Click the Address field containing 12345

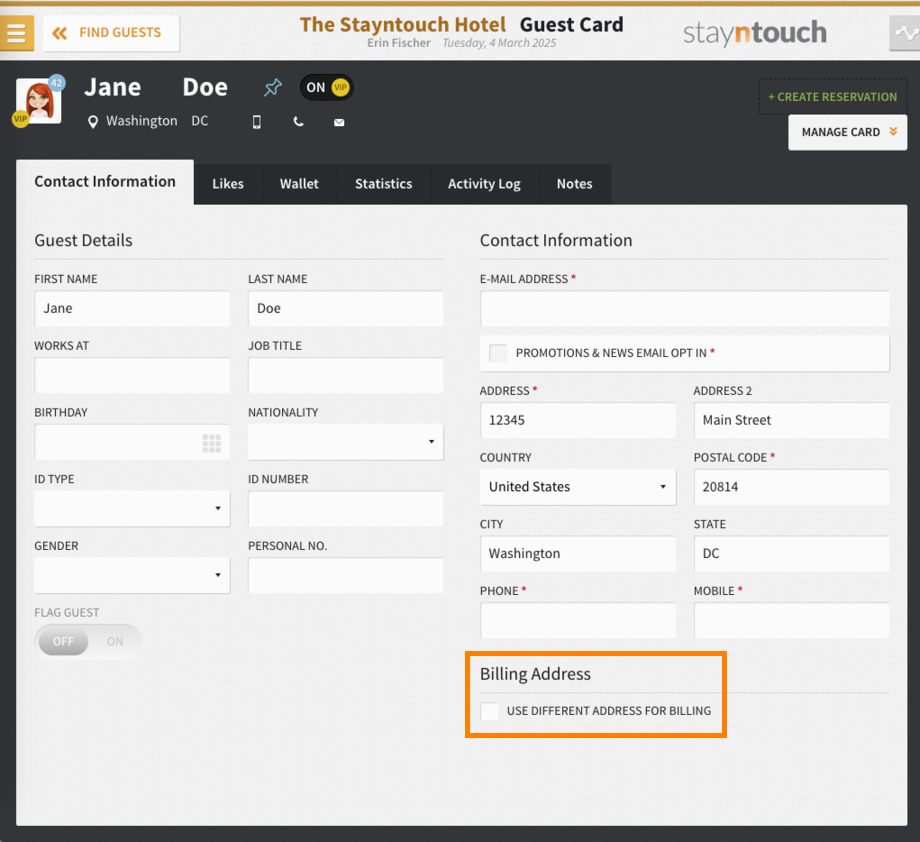pyautogui.click(x=578, y=420)
